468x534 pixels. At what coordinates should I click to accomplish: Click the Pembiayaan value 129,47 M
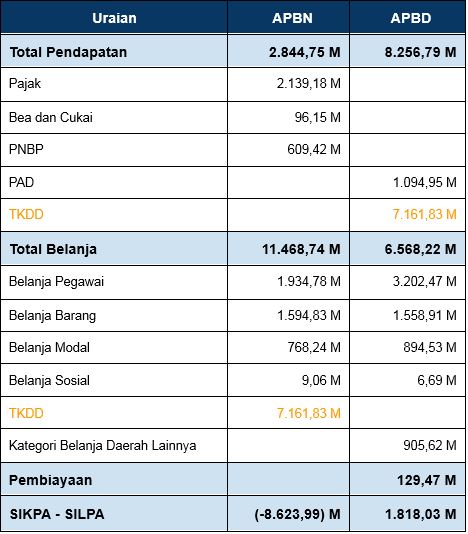[426, 481]
